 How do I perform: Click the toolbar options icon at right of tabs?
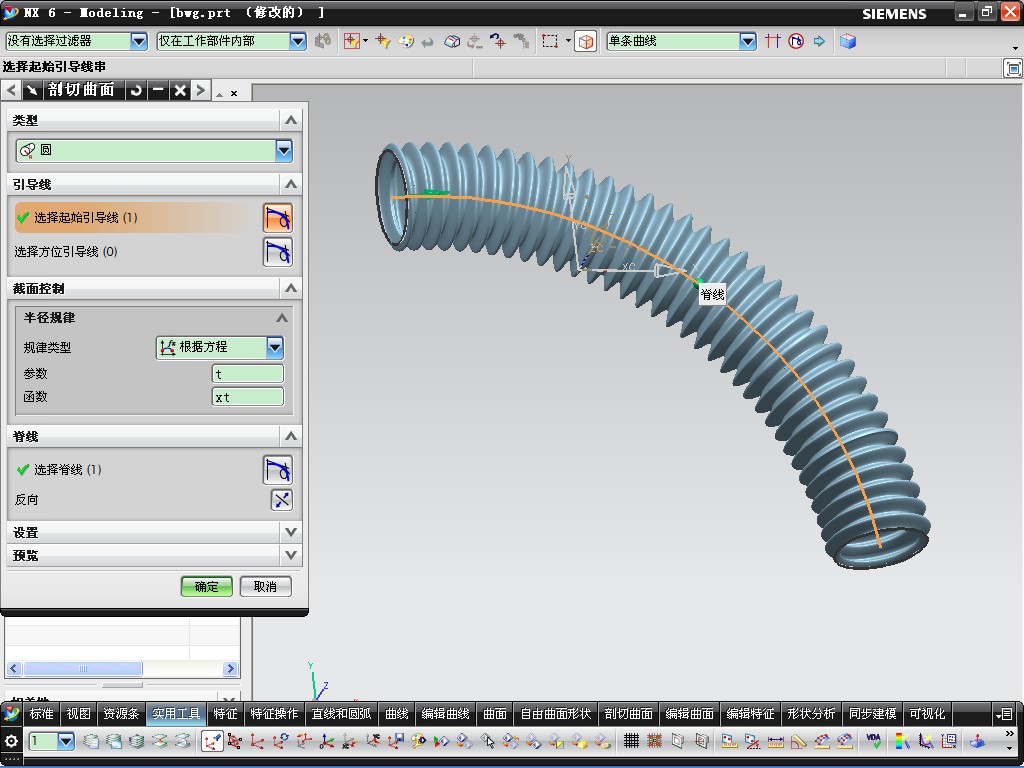[x=1004, y=714]
